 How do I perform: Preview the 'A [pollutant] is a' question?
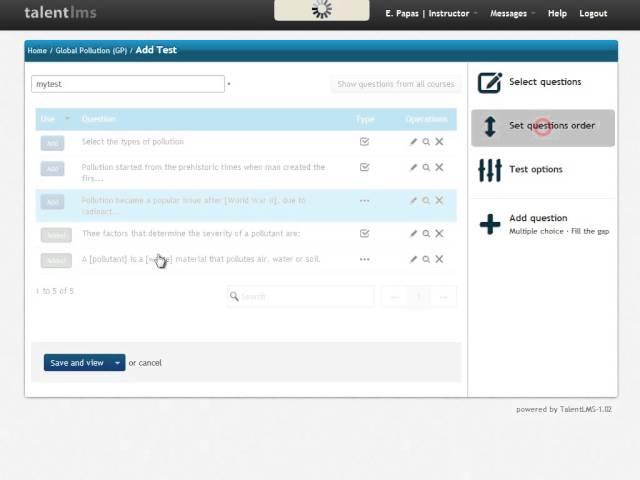[426, 259]
